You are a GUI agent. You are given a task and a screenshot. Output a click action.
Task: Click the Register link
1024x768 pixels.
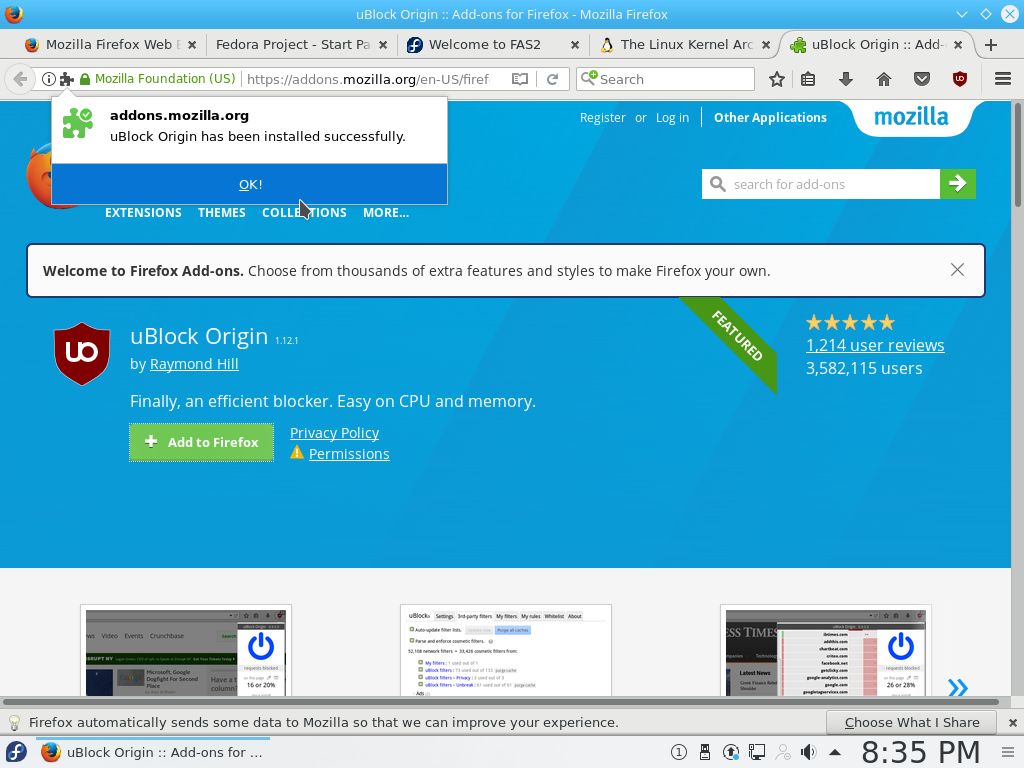point(603,118)
